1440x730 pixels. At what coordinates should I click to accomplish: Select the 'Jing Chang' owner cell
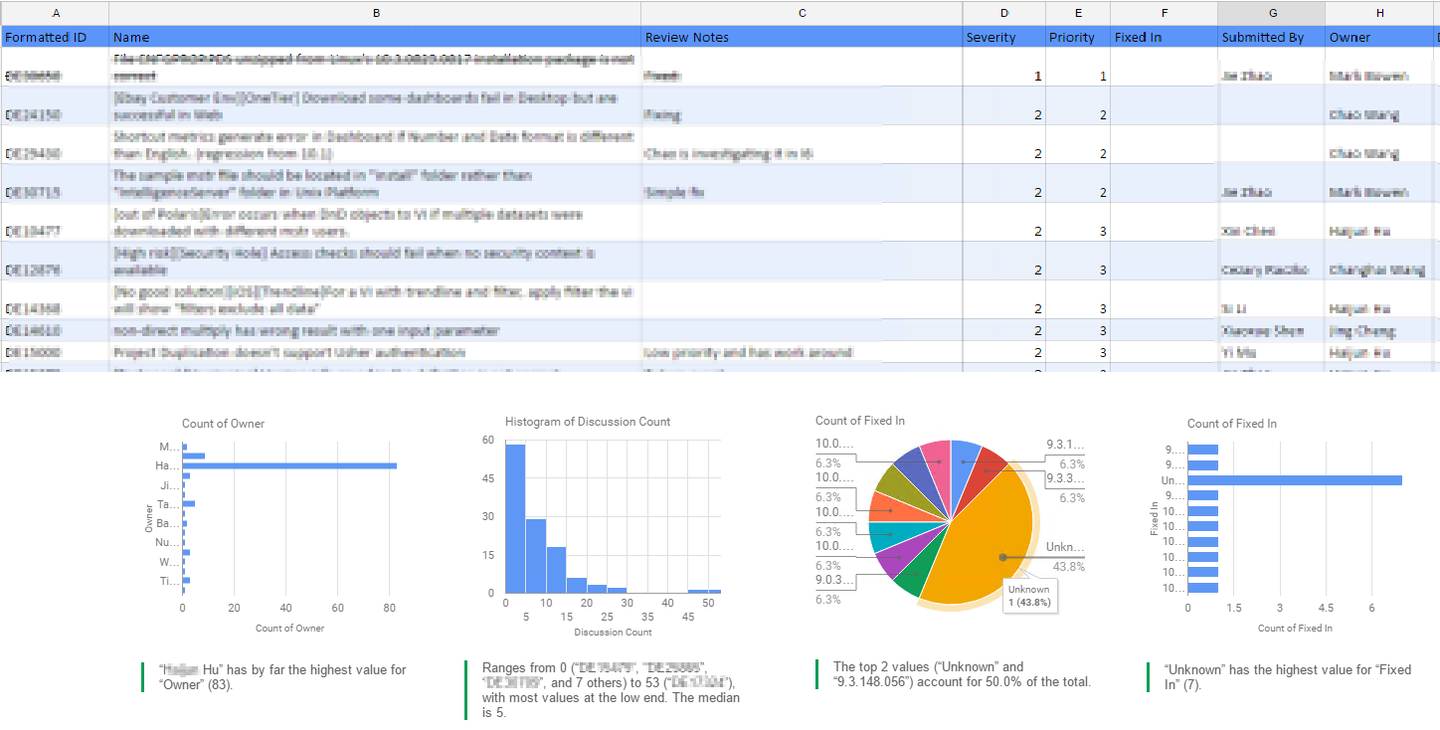(1380, 330)
